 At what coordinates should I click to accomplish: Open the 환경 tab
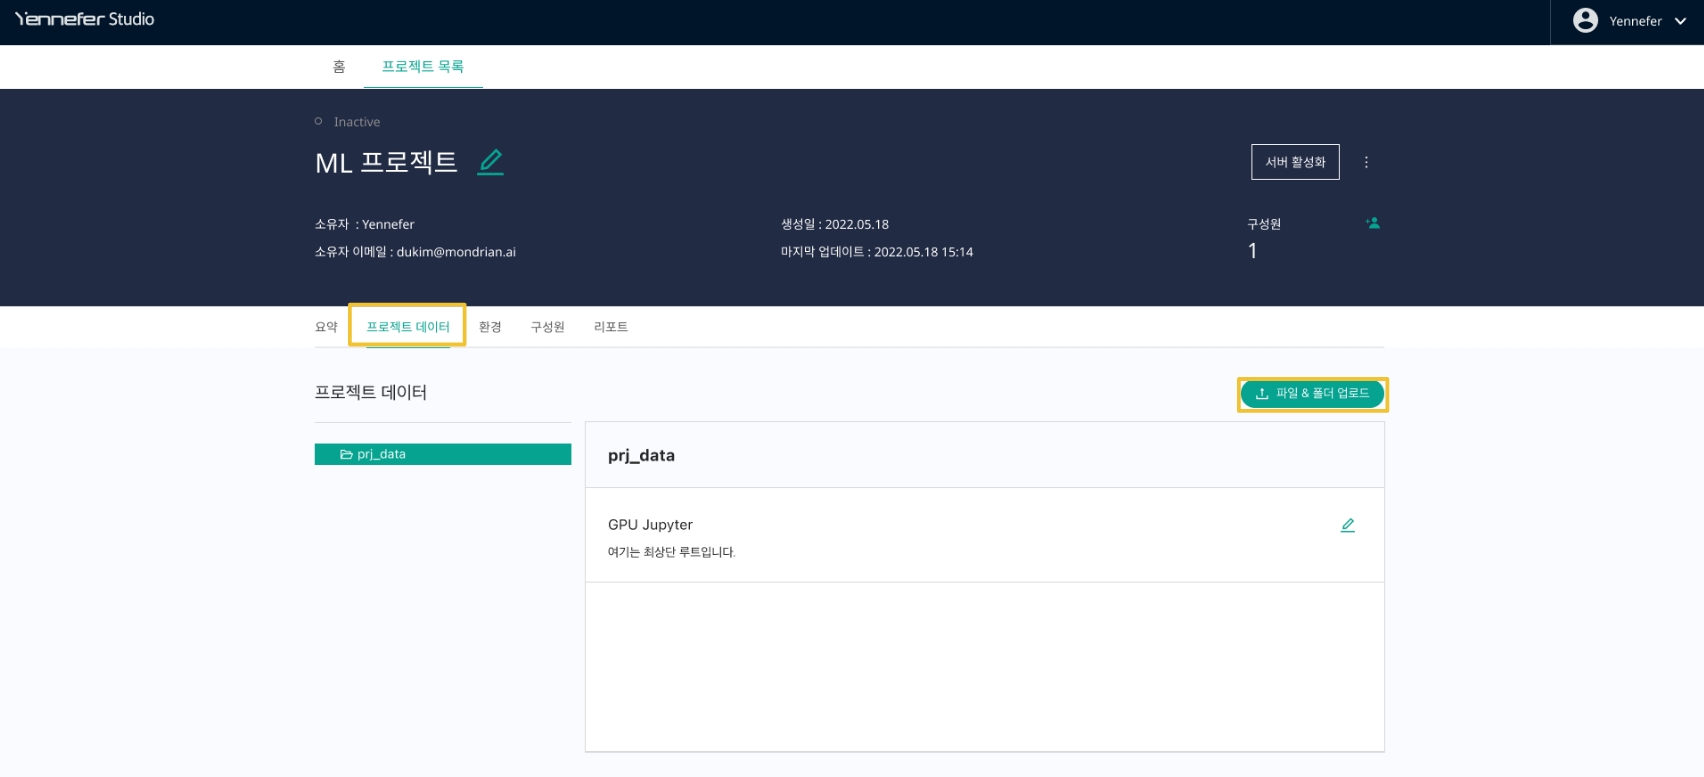pos(490,327)
